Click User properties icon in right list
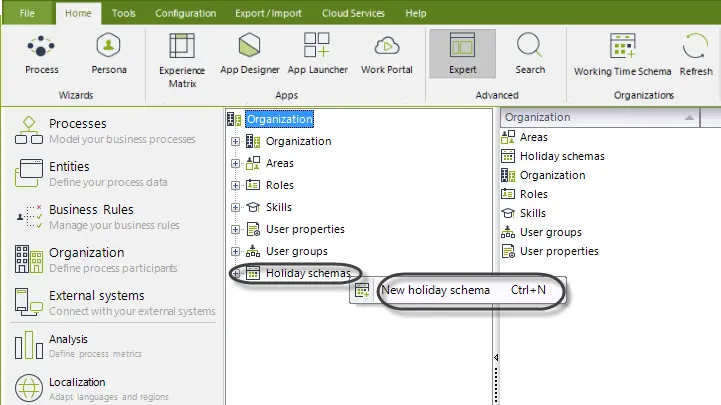This screenshot has width=721, height=405. [x=508, y=251]
